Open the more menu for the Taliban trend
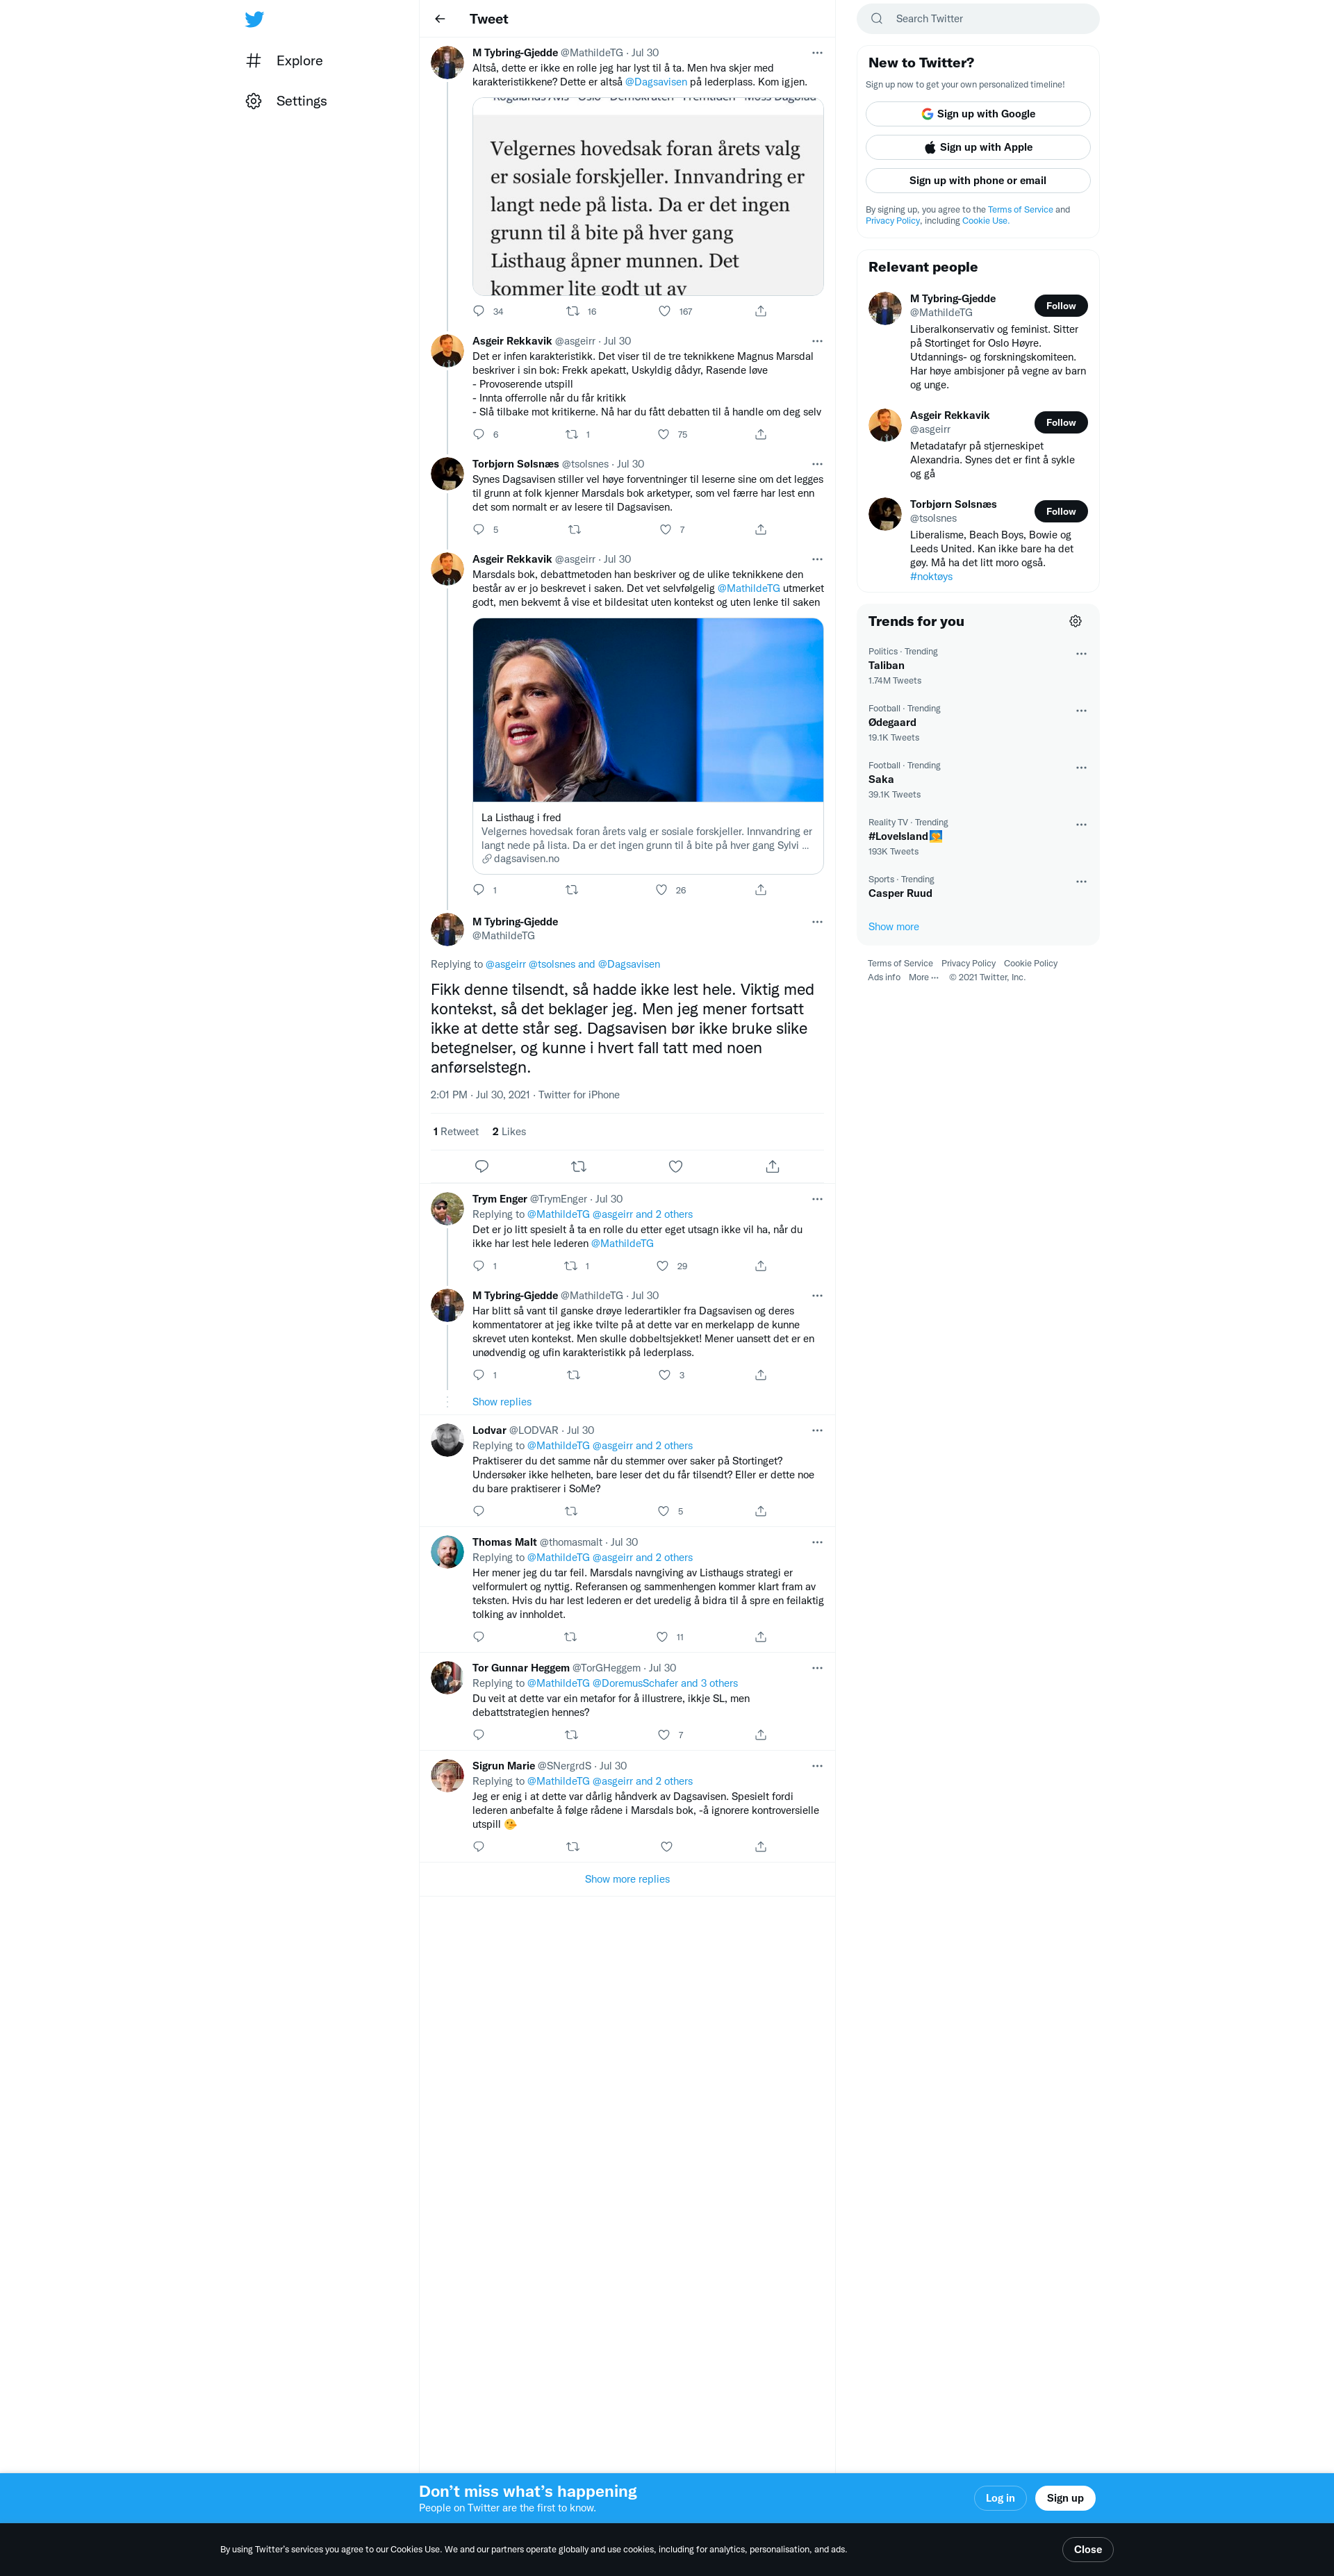The width and height of the screenshot is (1334, 2576). pos(1081,653)
